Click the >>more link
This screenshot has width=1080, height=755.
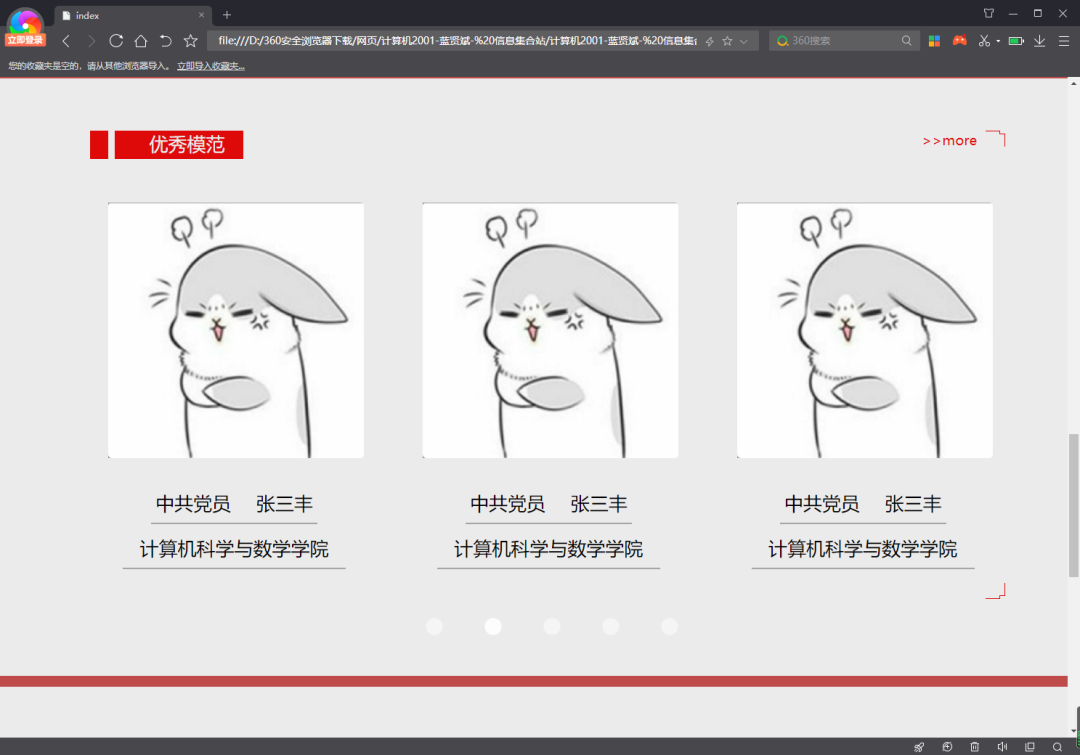[x=950, y=141]
